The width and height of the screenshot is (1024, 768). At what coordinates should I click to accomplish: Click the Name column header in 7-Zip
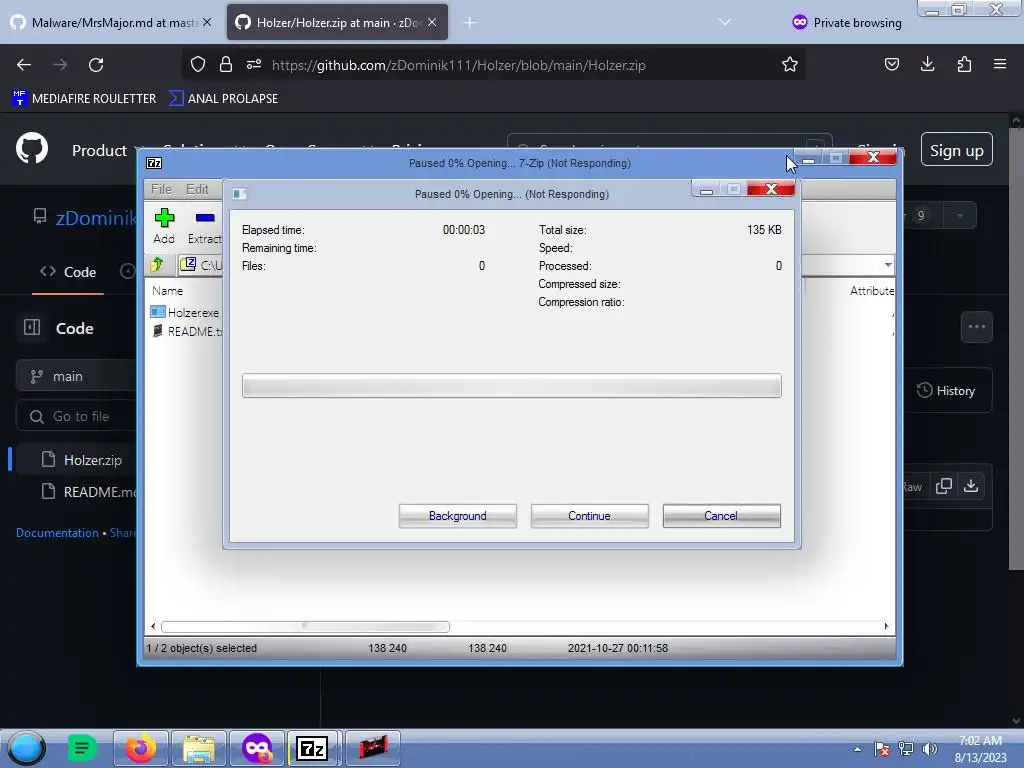[167, 291]
